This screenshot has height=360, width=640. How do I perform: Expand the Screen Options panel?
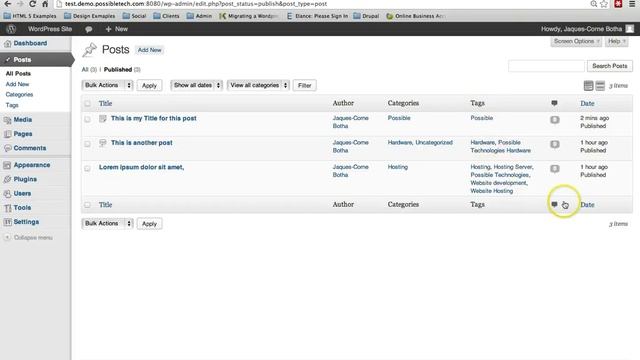(x=576, y=42)
